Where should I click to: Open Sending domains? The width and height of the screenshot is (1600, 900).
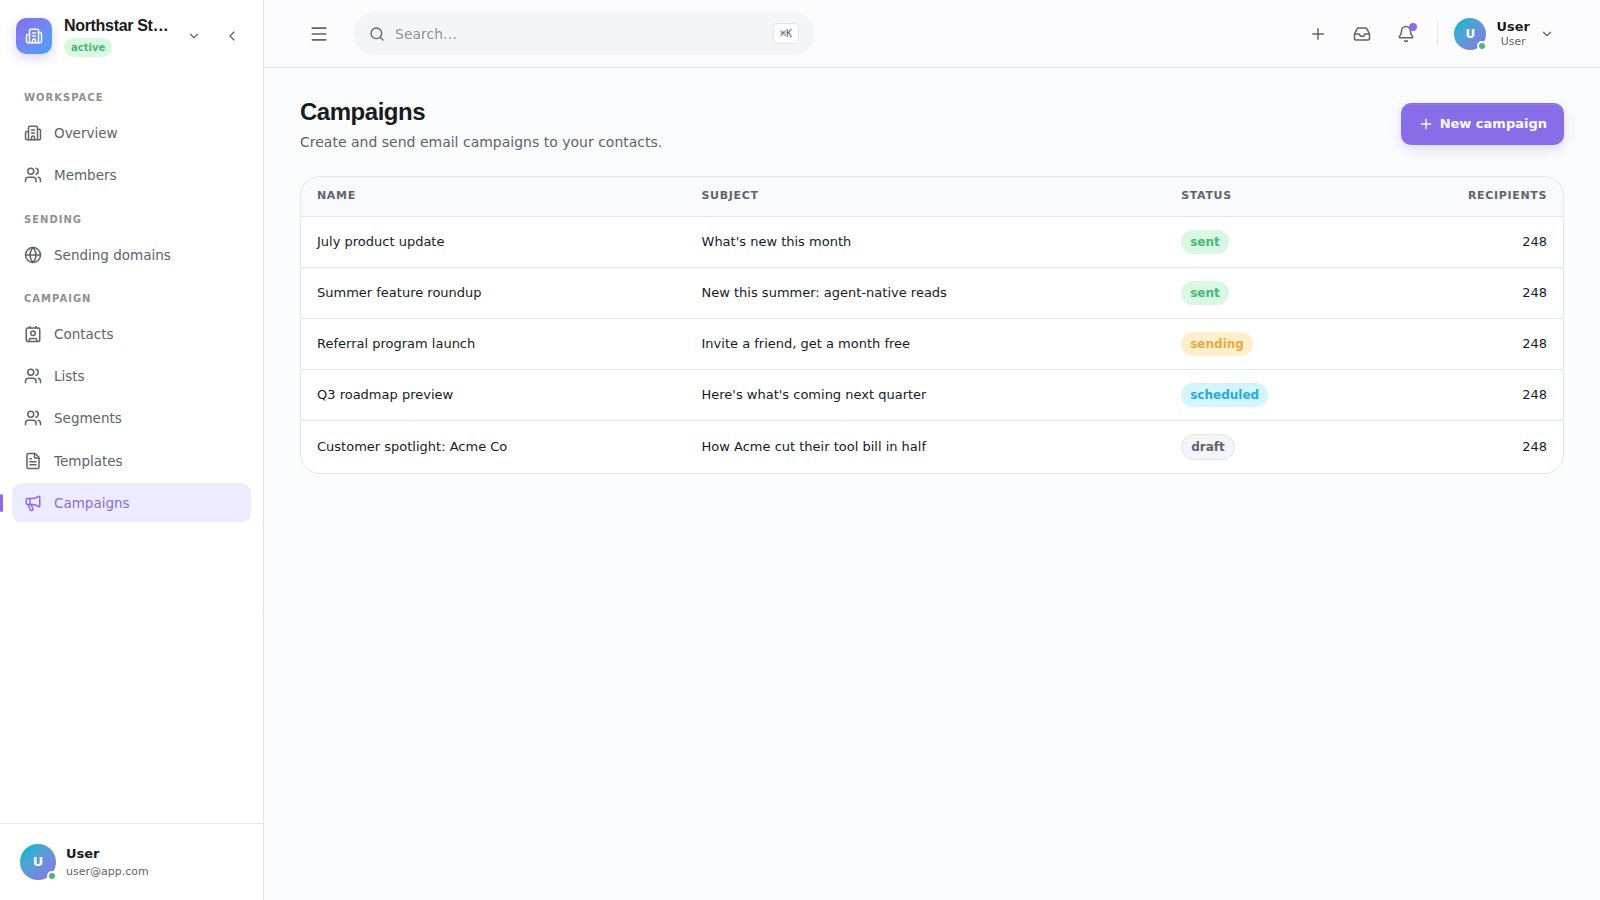click(x=131, y=255)
